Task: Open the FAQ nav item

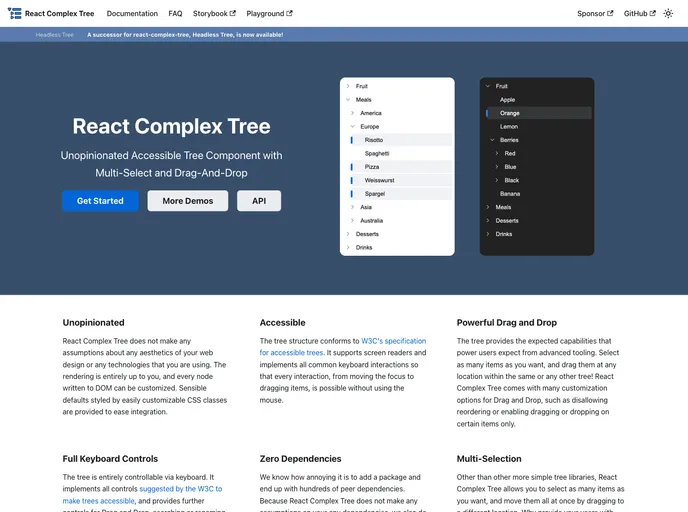Action: (175, 14)
